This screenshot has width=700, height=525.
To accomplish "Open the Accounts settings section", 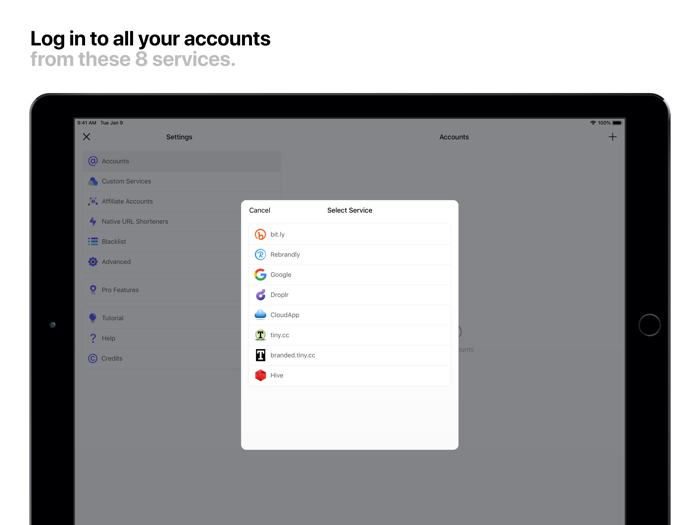I will (x=182, y=161).
